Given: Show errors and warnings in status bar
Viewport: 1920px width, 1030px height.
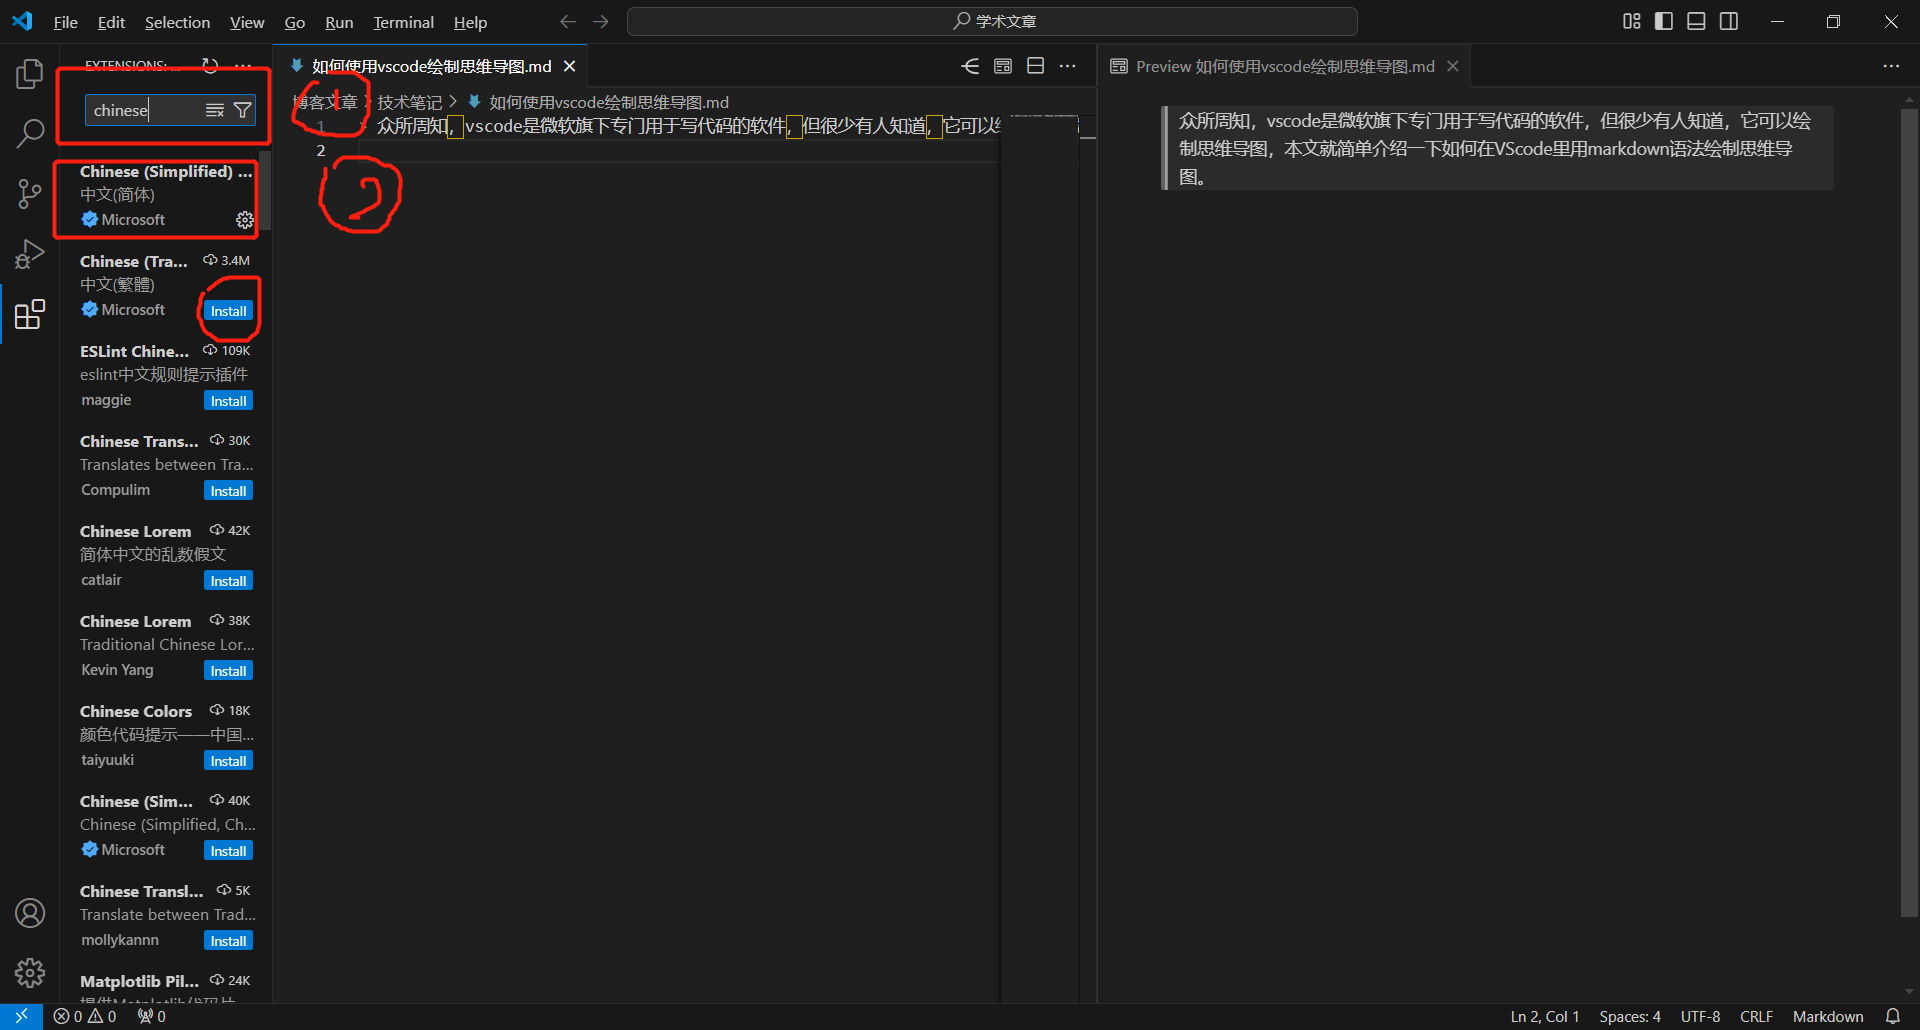Looking at the screenshot, I should (x=85, y=1016).
